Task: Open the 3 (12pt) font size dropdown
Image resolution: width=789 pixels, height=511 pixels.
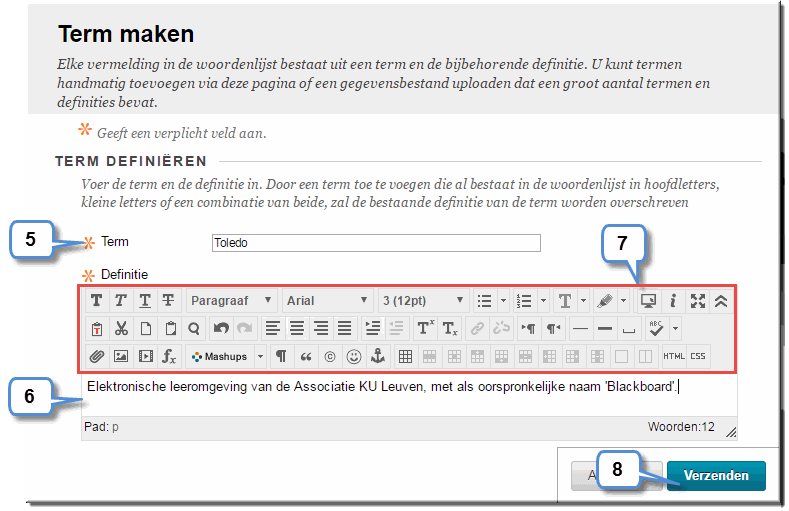Action: tap(423, 301)
